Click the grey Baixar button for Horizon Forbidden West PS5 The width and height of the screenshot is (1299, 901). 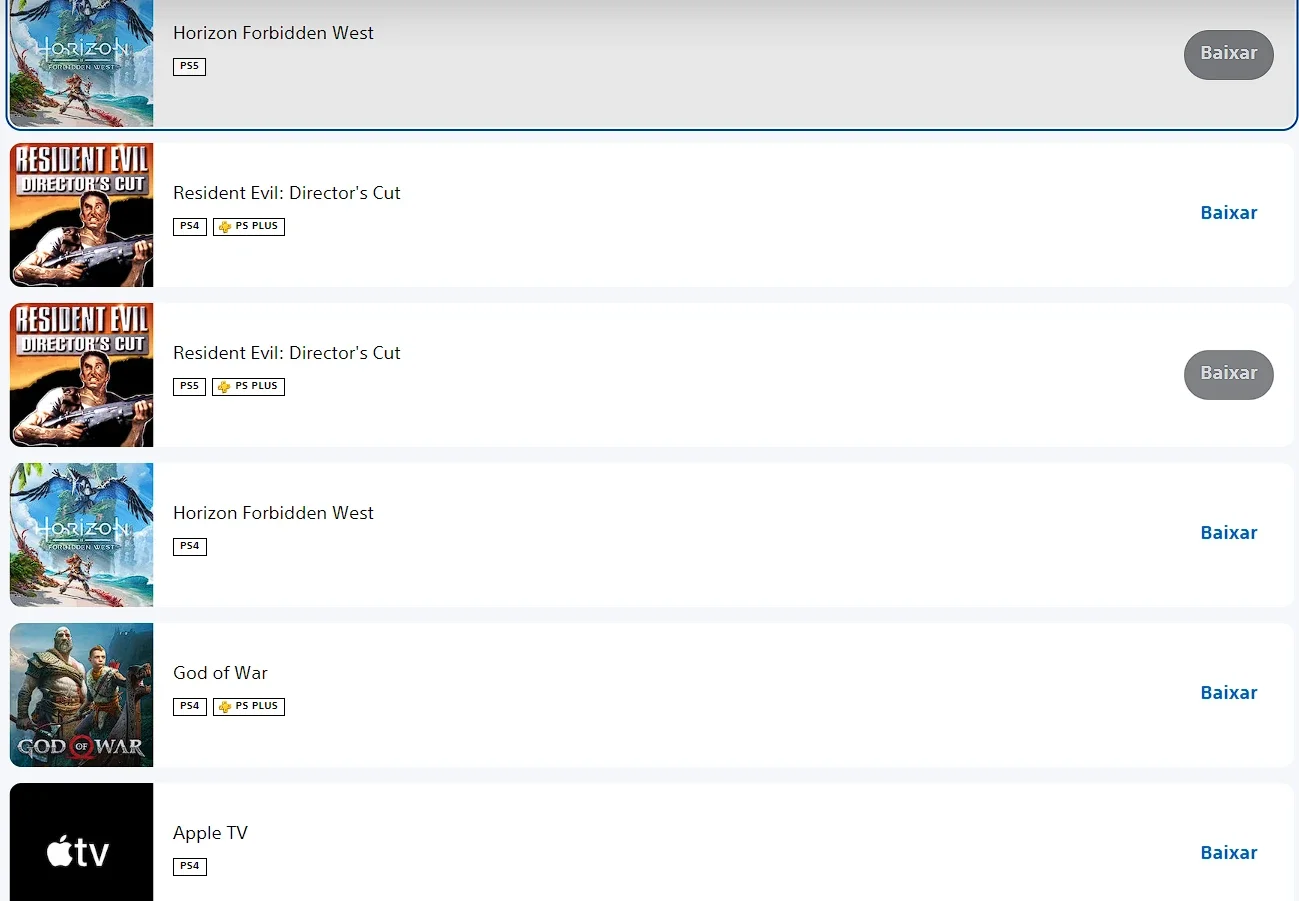(1228, 54)
